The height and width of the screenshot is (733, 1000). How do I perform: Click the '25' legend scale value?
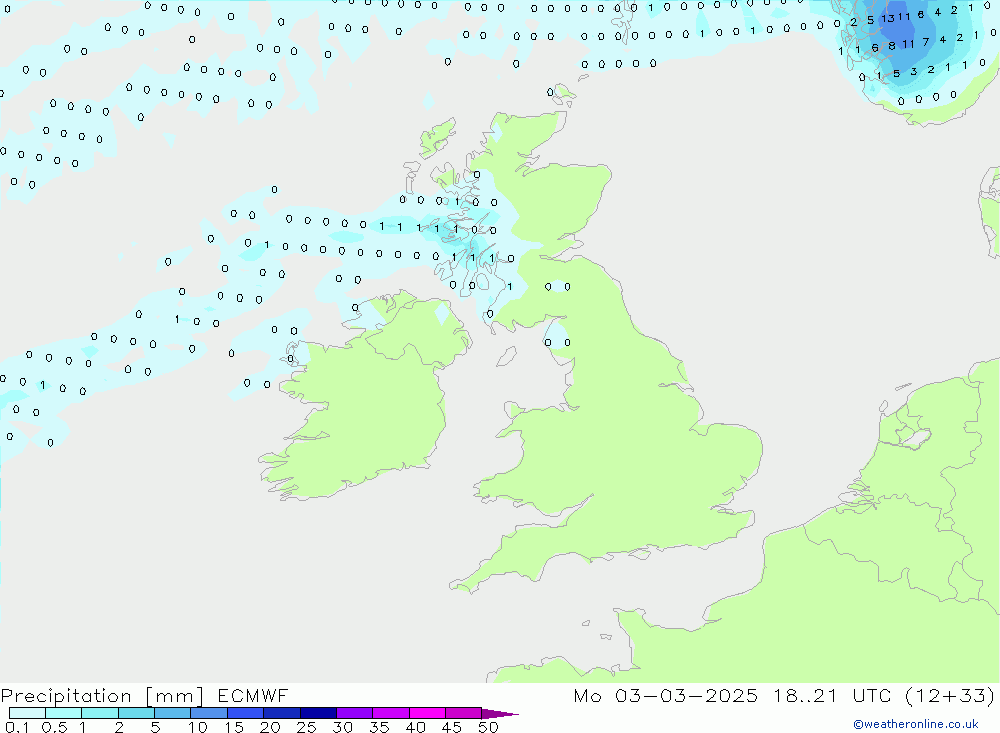click(306, 727)
